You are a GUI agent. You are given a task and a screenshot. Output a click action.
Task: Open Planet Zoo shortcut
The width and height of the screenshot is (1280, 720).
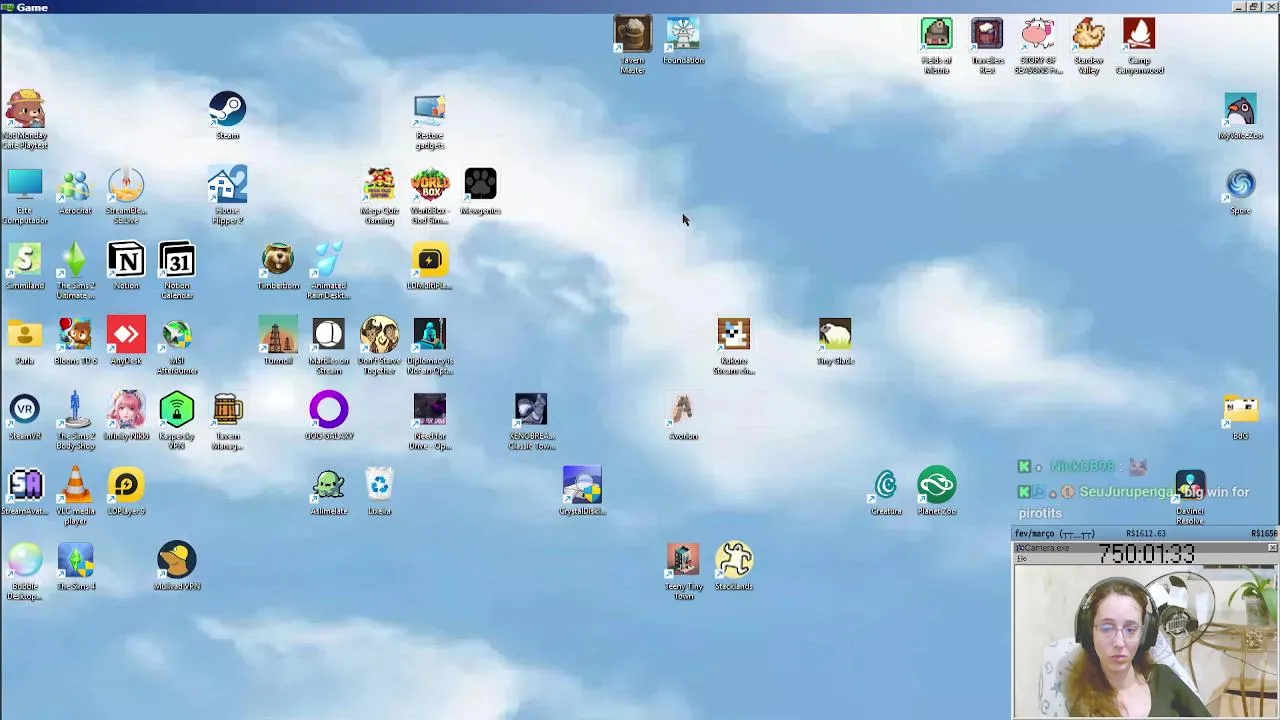point(936,486)
